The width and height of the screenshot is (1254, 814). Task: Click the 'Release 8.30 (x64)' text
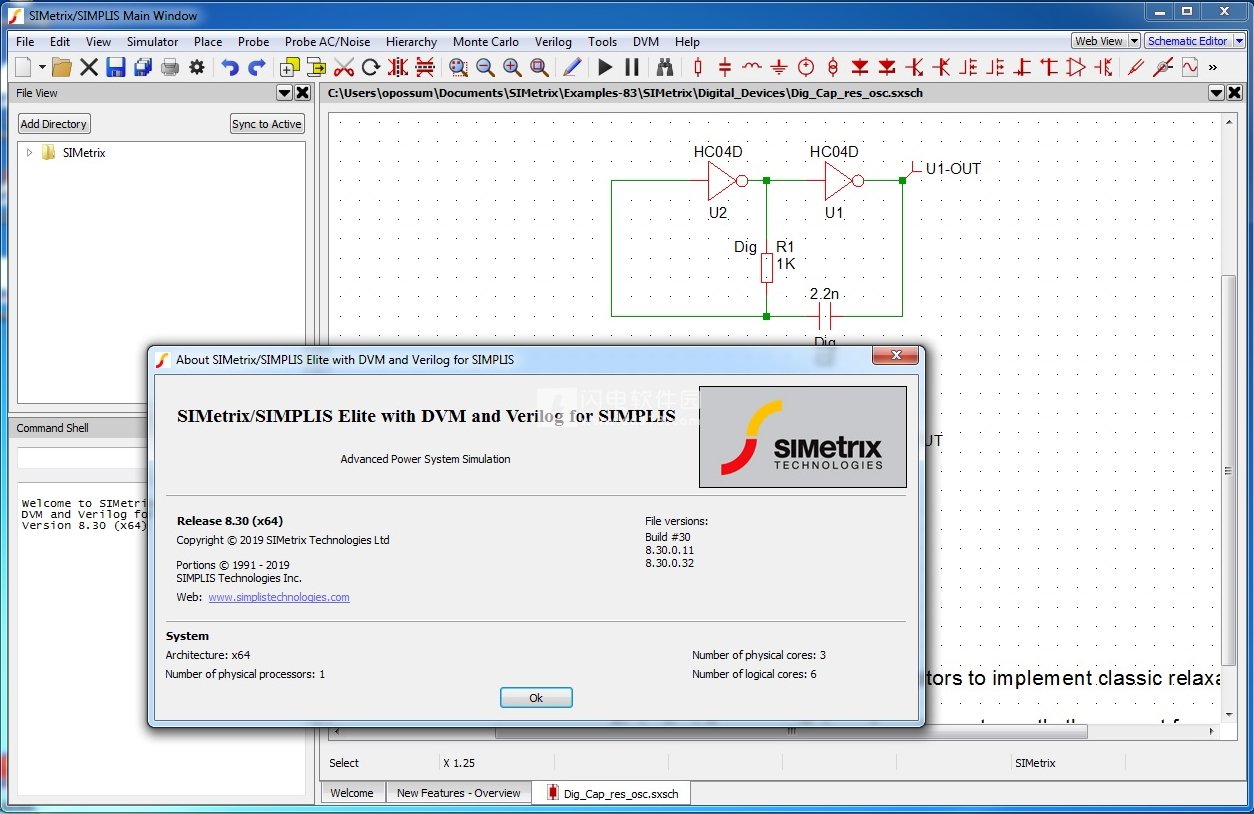coord(230,521)
